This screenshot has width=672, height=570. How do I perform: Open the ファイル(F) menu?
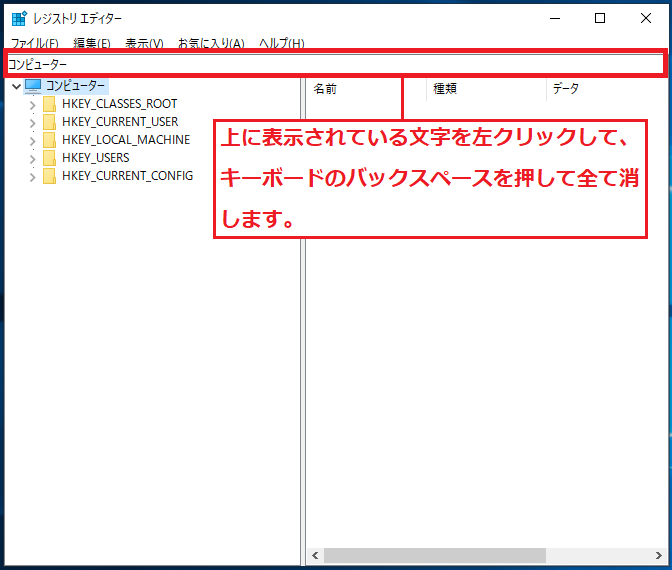tap(34, 43)
